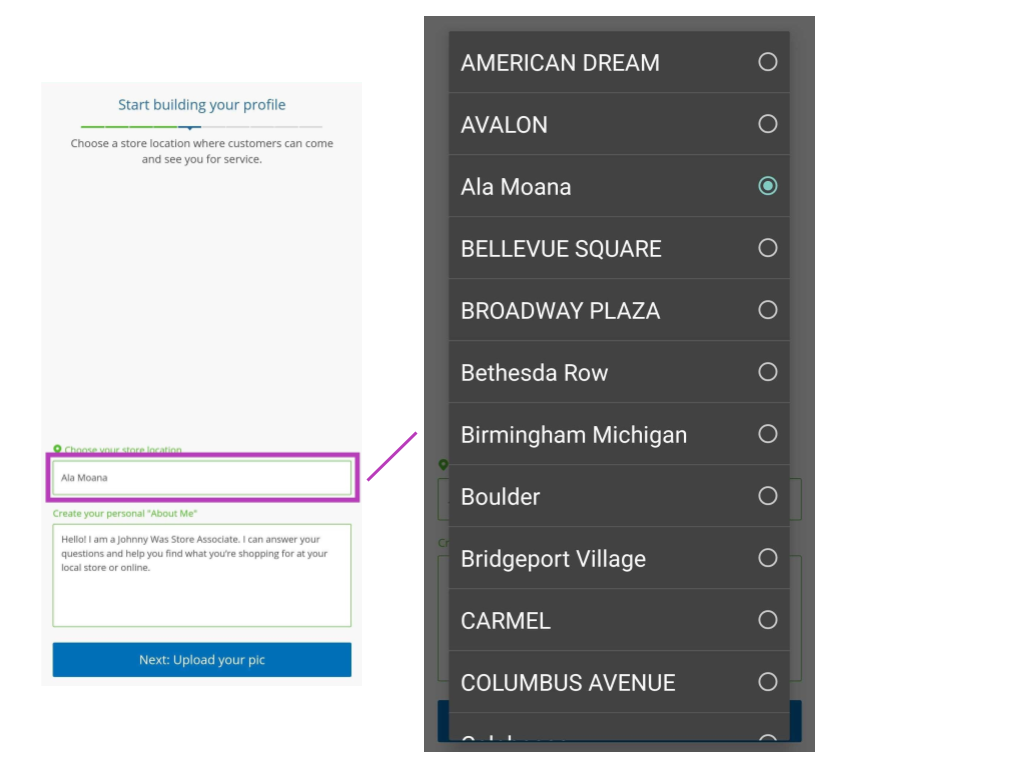The height and width of the screenshot is (768, 1024).
Task: Click the Start building your profile heading
Action: coord(201,104)
